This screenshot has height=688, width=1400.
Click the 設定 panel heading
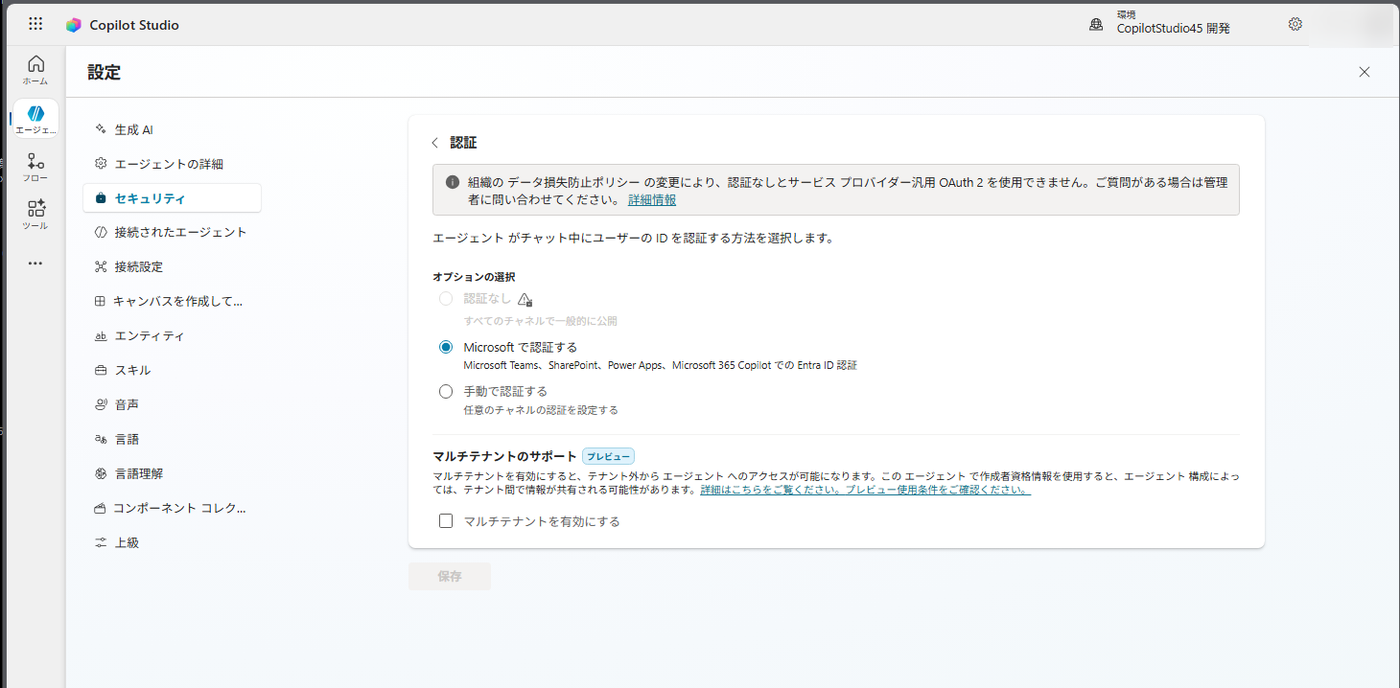(x=104, y=72)
